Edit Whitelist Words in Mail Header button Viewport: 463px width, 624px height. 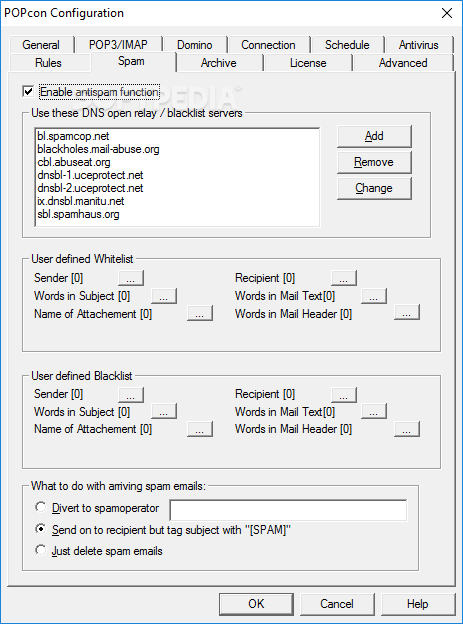tap(407, 313)
